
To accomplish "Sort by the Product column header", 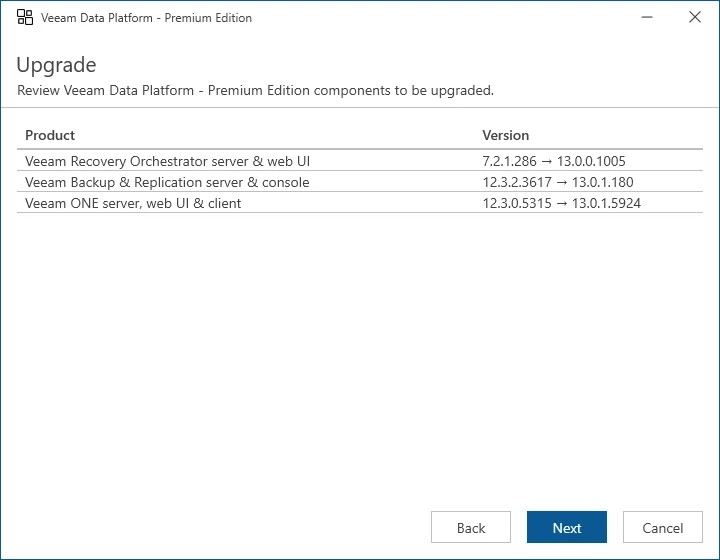I will [x=50, y=135].
